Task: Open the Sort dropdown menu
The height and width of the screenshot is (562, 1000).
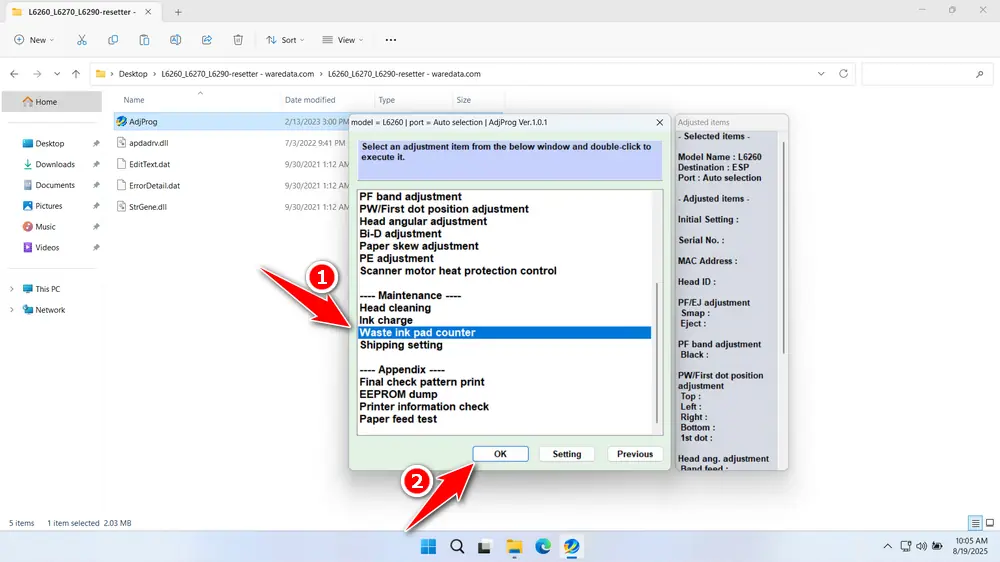Action: (x=286, y=40)
